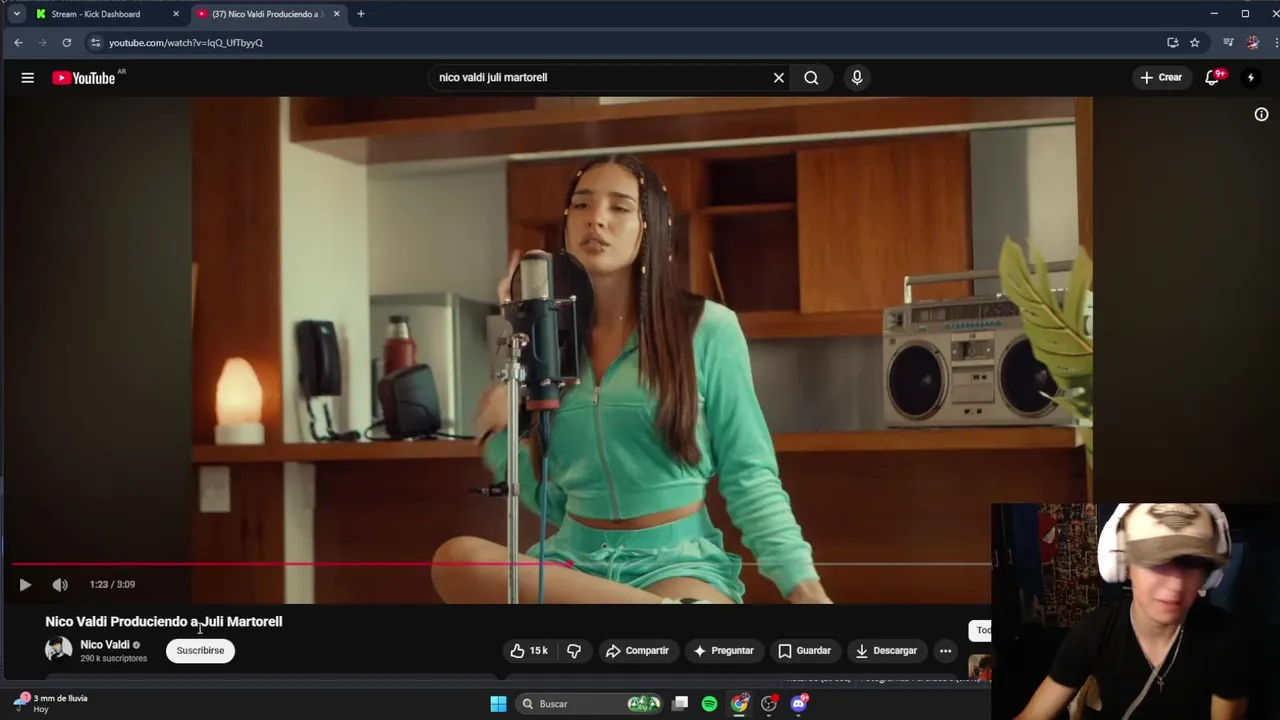
Task: Open the lightning bolt account avatar
Action: click(1250, 77)
